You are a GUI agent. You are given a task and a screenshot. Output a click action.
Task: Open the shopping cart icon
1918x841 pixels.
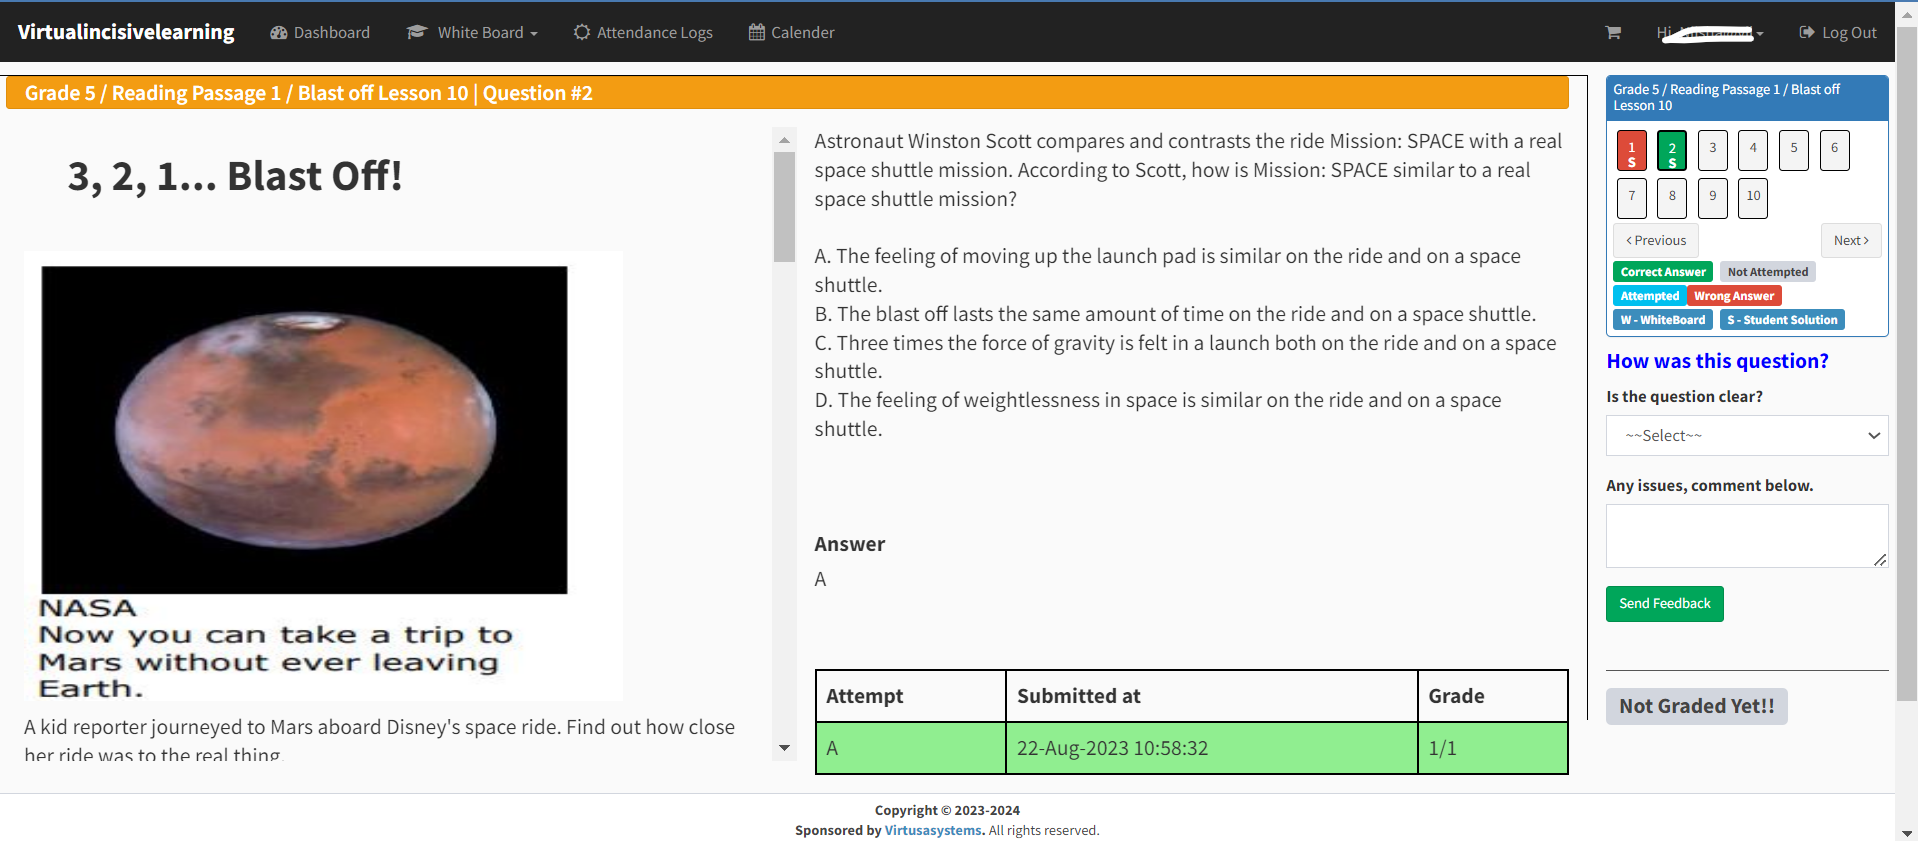(x=1613, y=32)
